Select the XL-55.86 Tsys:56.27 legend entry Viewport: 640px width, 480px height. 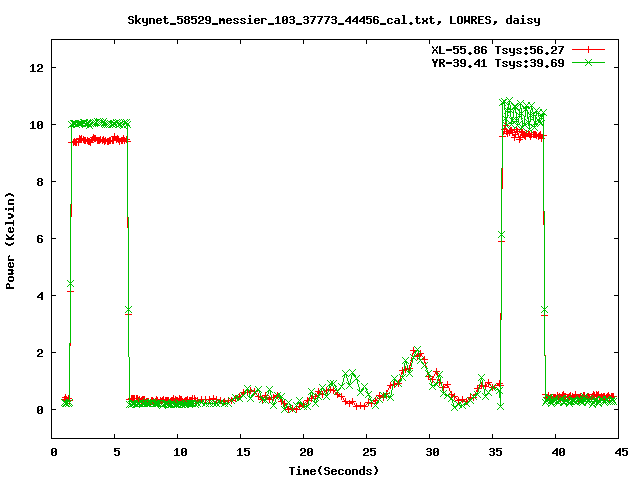pyautogui.click(x=498, y=50)
